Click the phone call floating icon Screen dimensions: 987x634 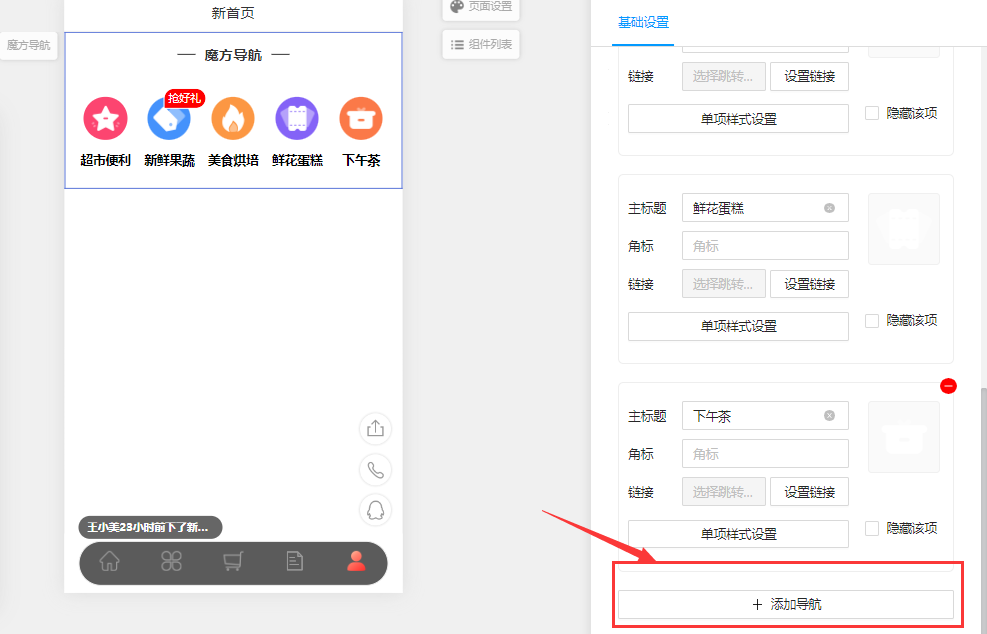tap(375, 469)
